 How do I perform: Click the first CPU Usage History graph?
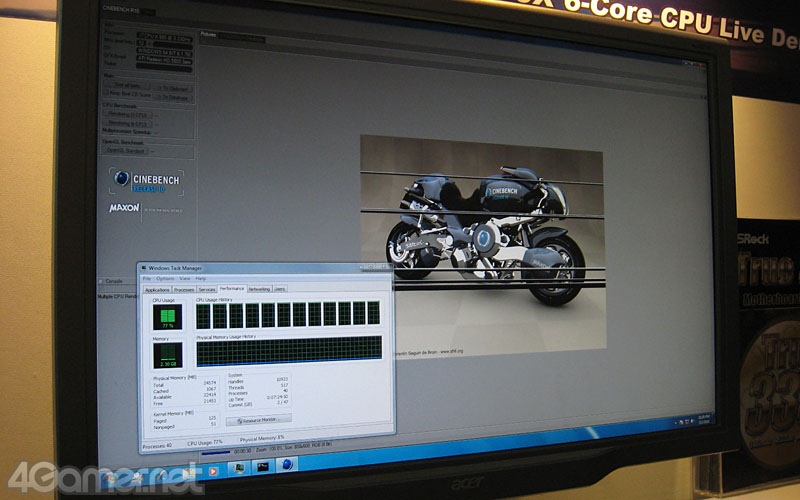pyautogui.click(x=203, y=316)
